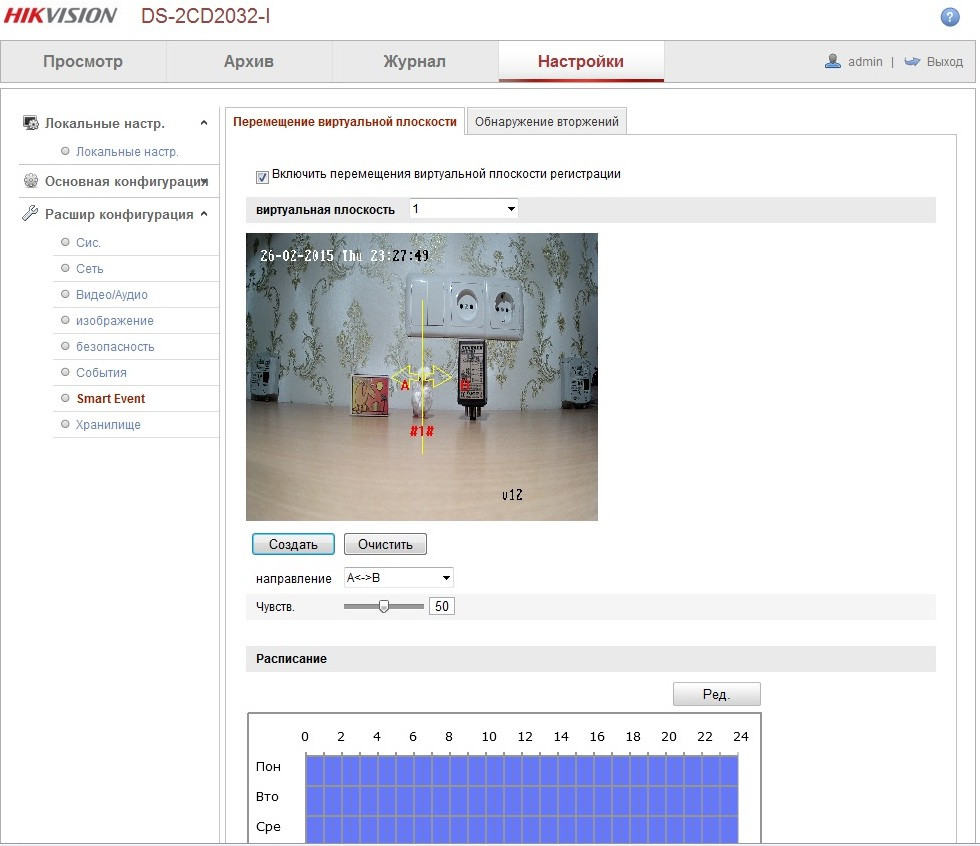The width and height of the screenshot is (980, 846).
Task: Click the monitor icon next to Локальные настр.
Action: coord(30,123)
